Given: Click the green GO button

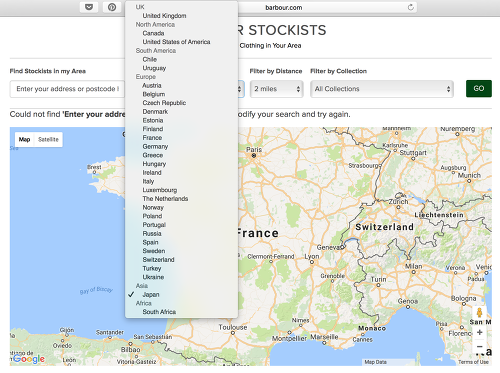Looking at the screenshot, I should click(x=479, y=88).
